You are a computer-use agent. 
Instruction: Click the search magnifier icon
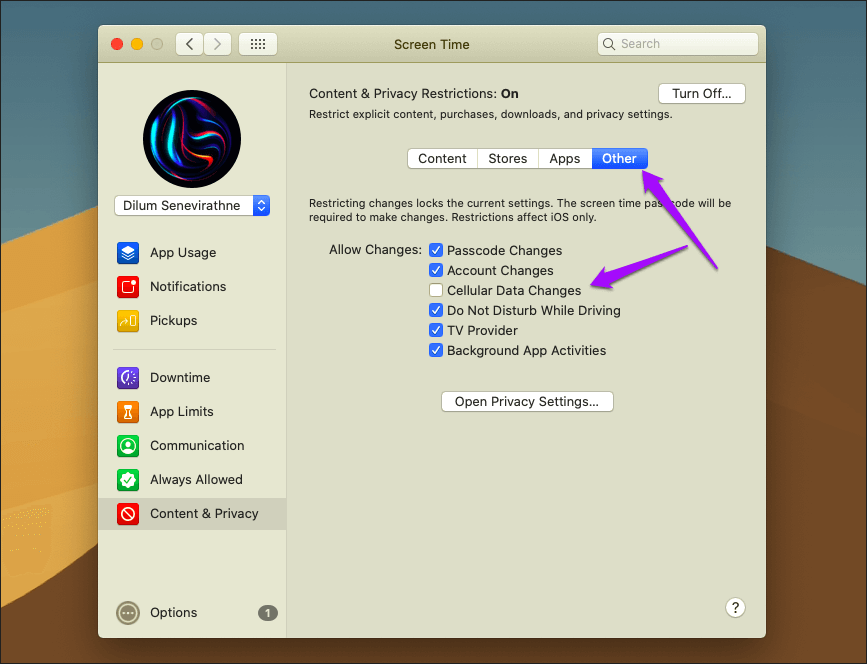[x=609, y=44]
